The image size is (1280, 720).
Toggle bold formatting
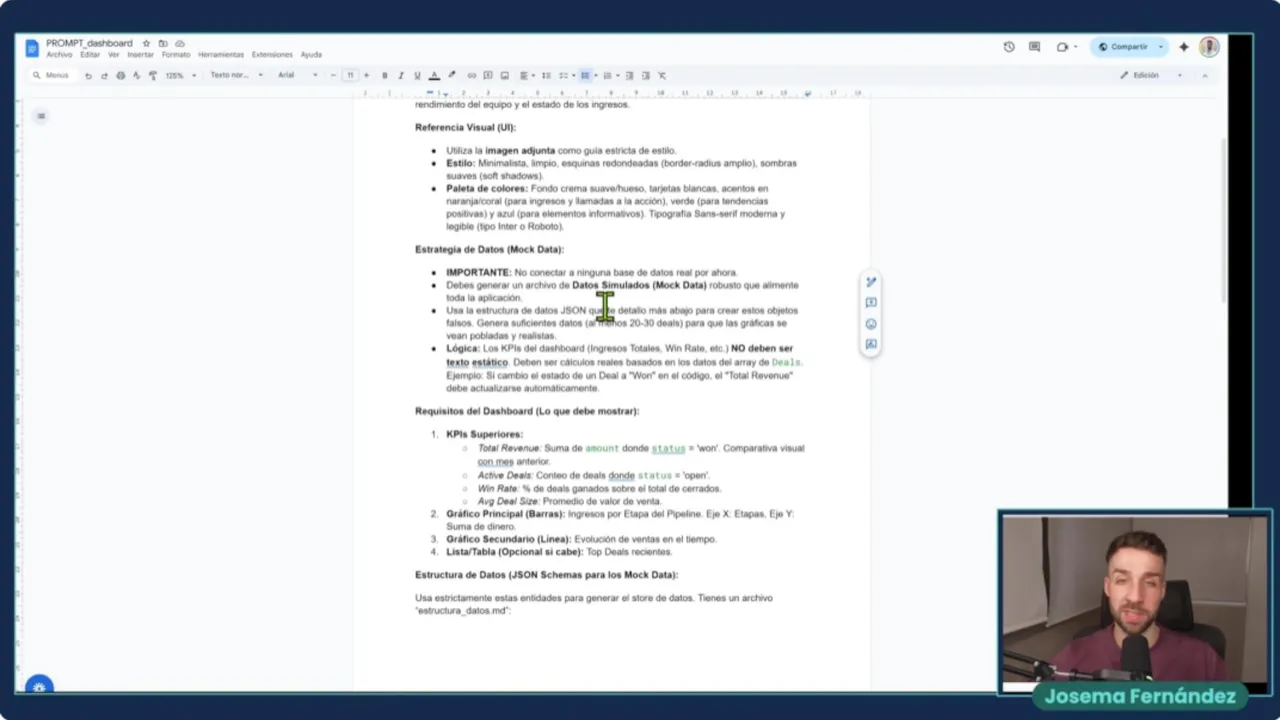[x=385, y=75]
